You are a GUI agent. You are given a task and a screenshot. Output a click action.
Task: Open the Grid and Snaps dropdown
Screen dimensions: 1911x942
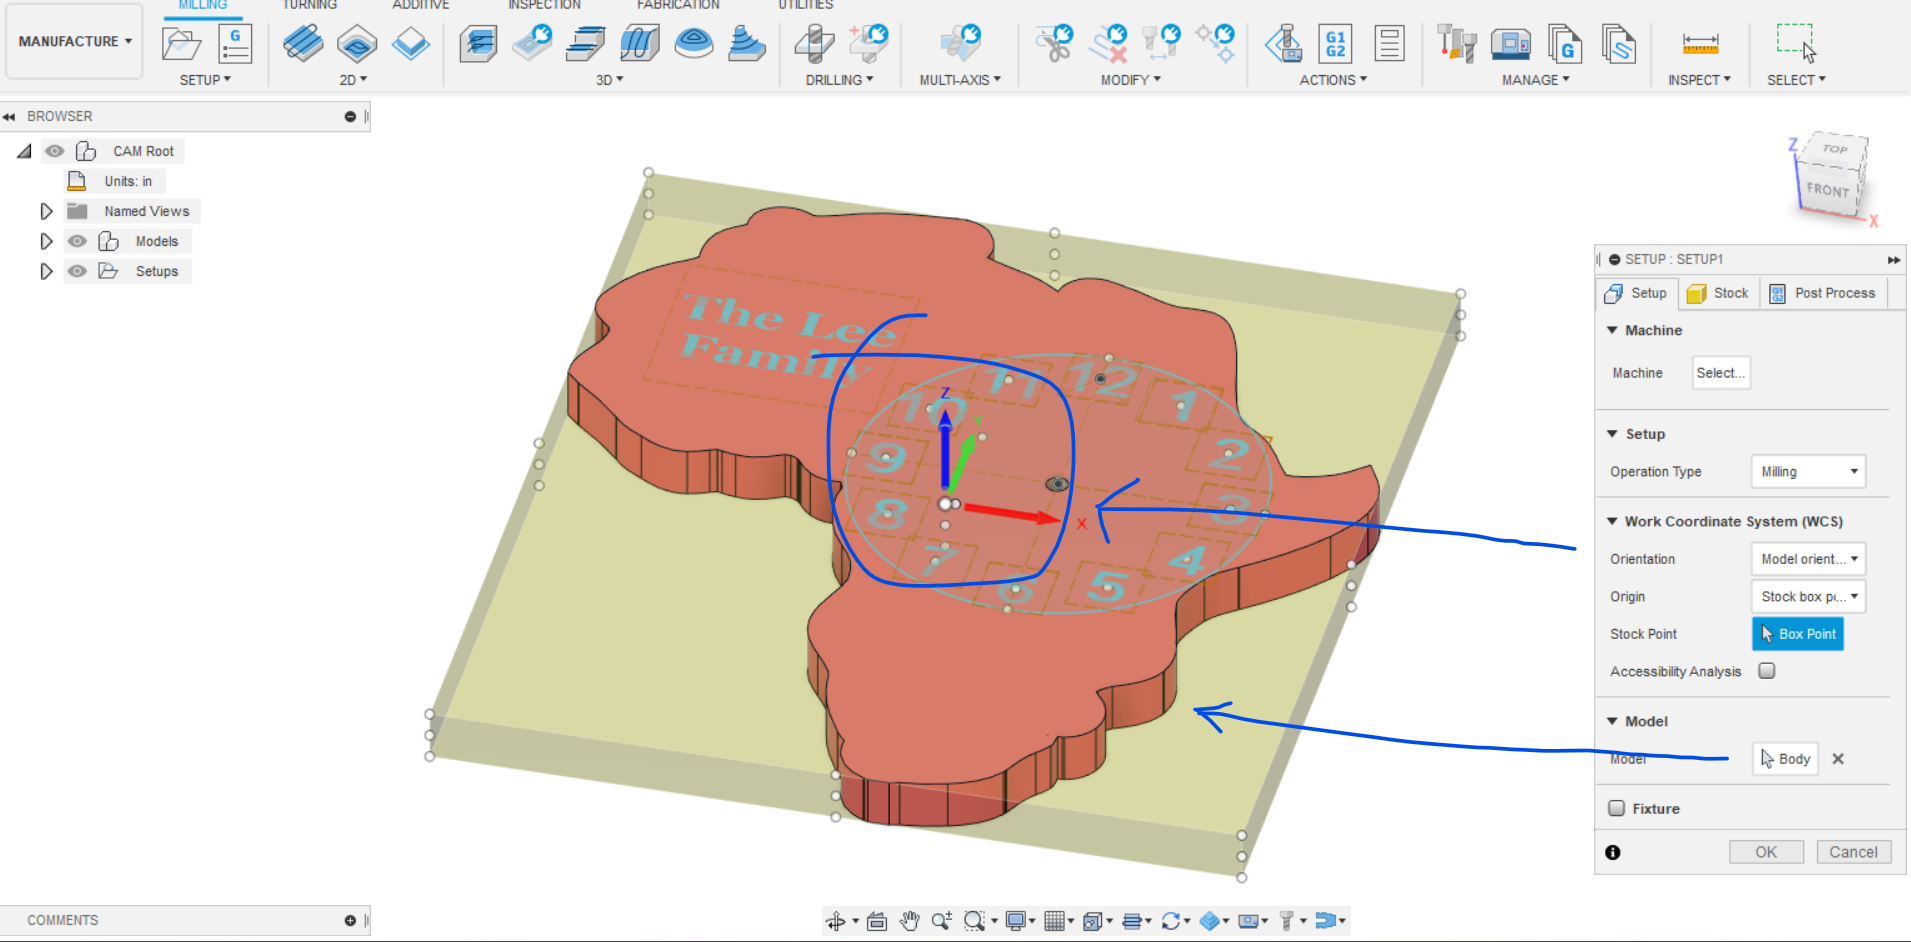[1058, 921]
